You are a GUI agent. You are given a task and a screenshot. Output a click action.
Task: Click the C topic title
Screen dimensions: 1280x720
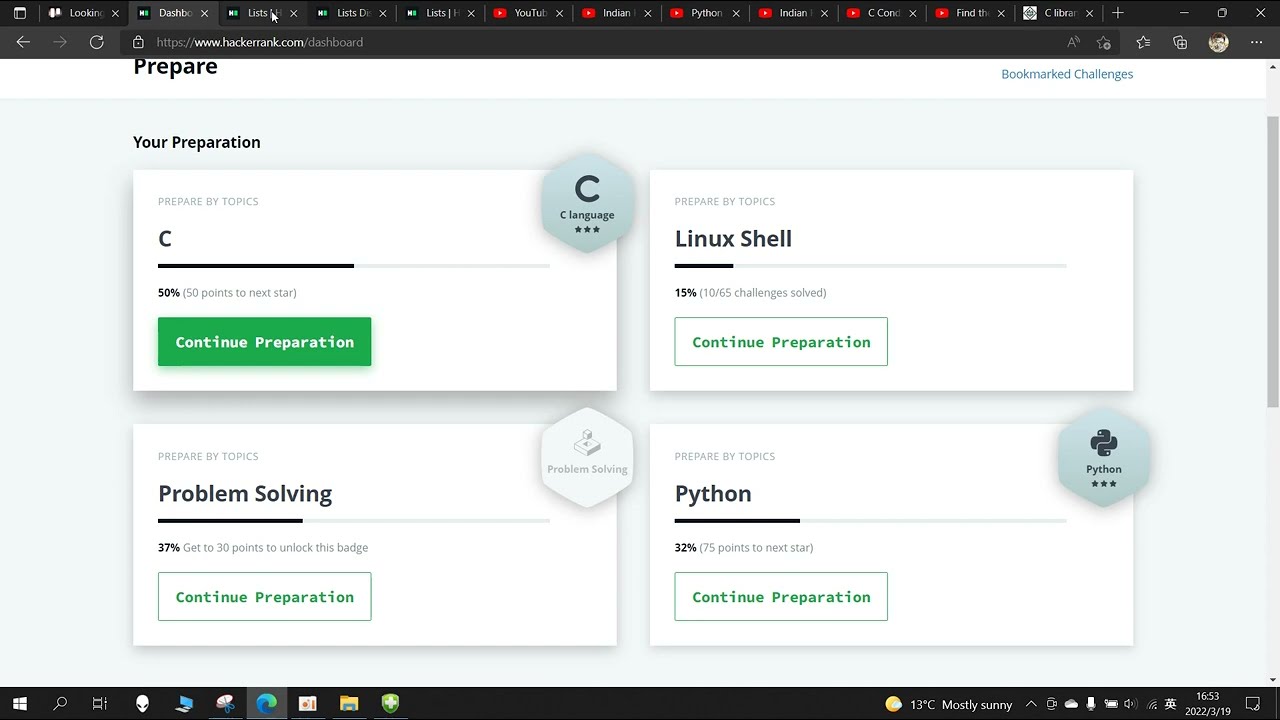[165, 239]
